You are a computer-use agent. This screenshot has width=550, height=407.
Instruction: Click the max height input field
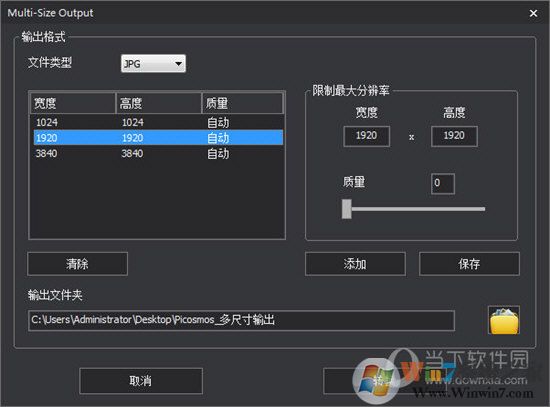pyautogui.click(x=454, y=136)
